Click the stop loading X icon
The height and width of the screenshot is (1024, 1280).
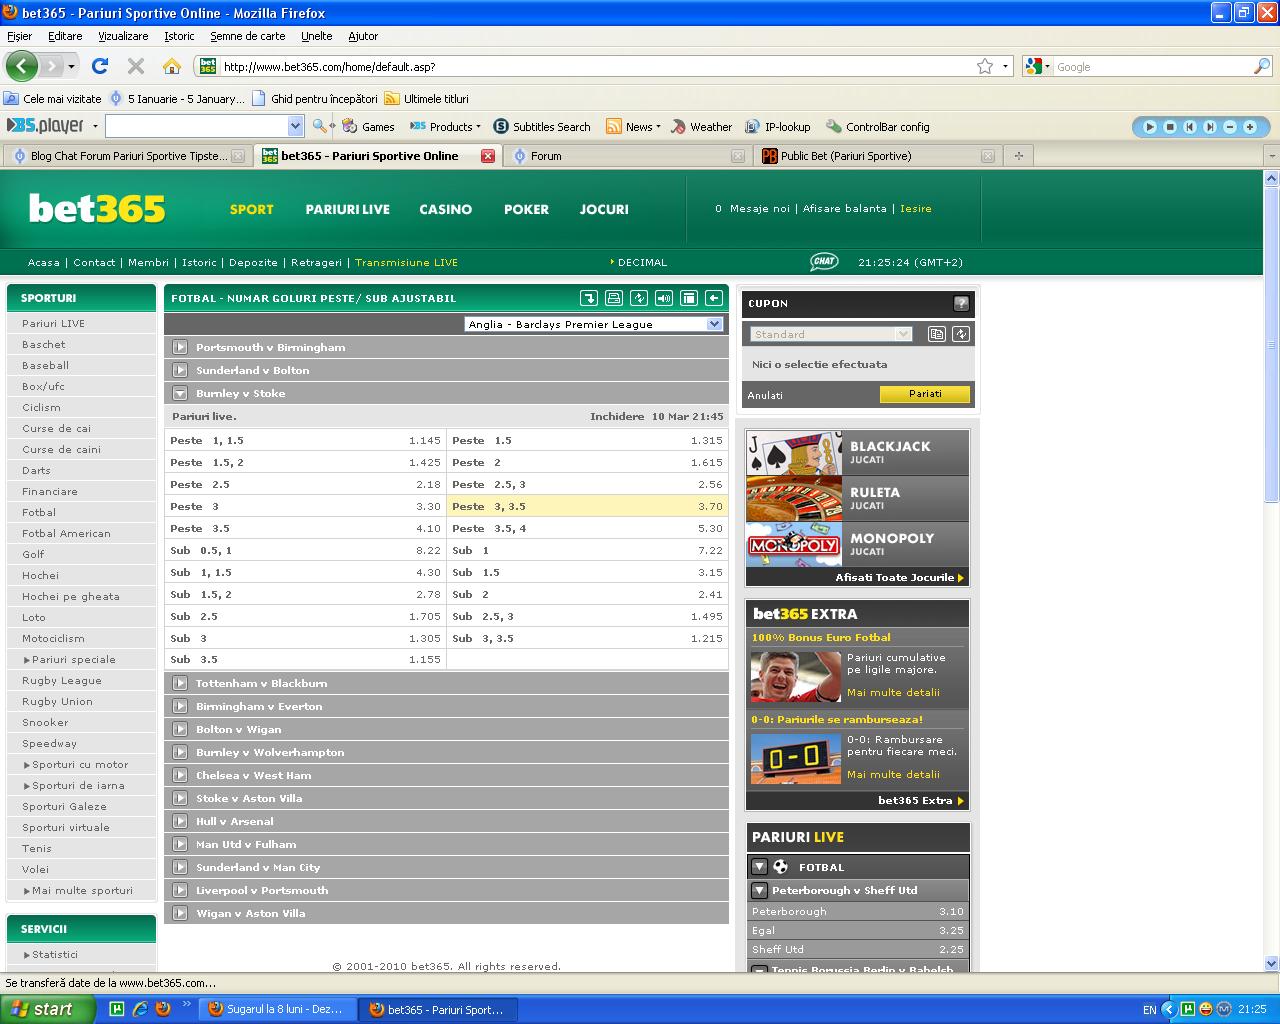tap(136, 66)
